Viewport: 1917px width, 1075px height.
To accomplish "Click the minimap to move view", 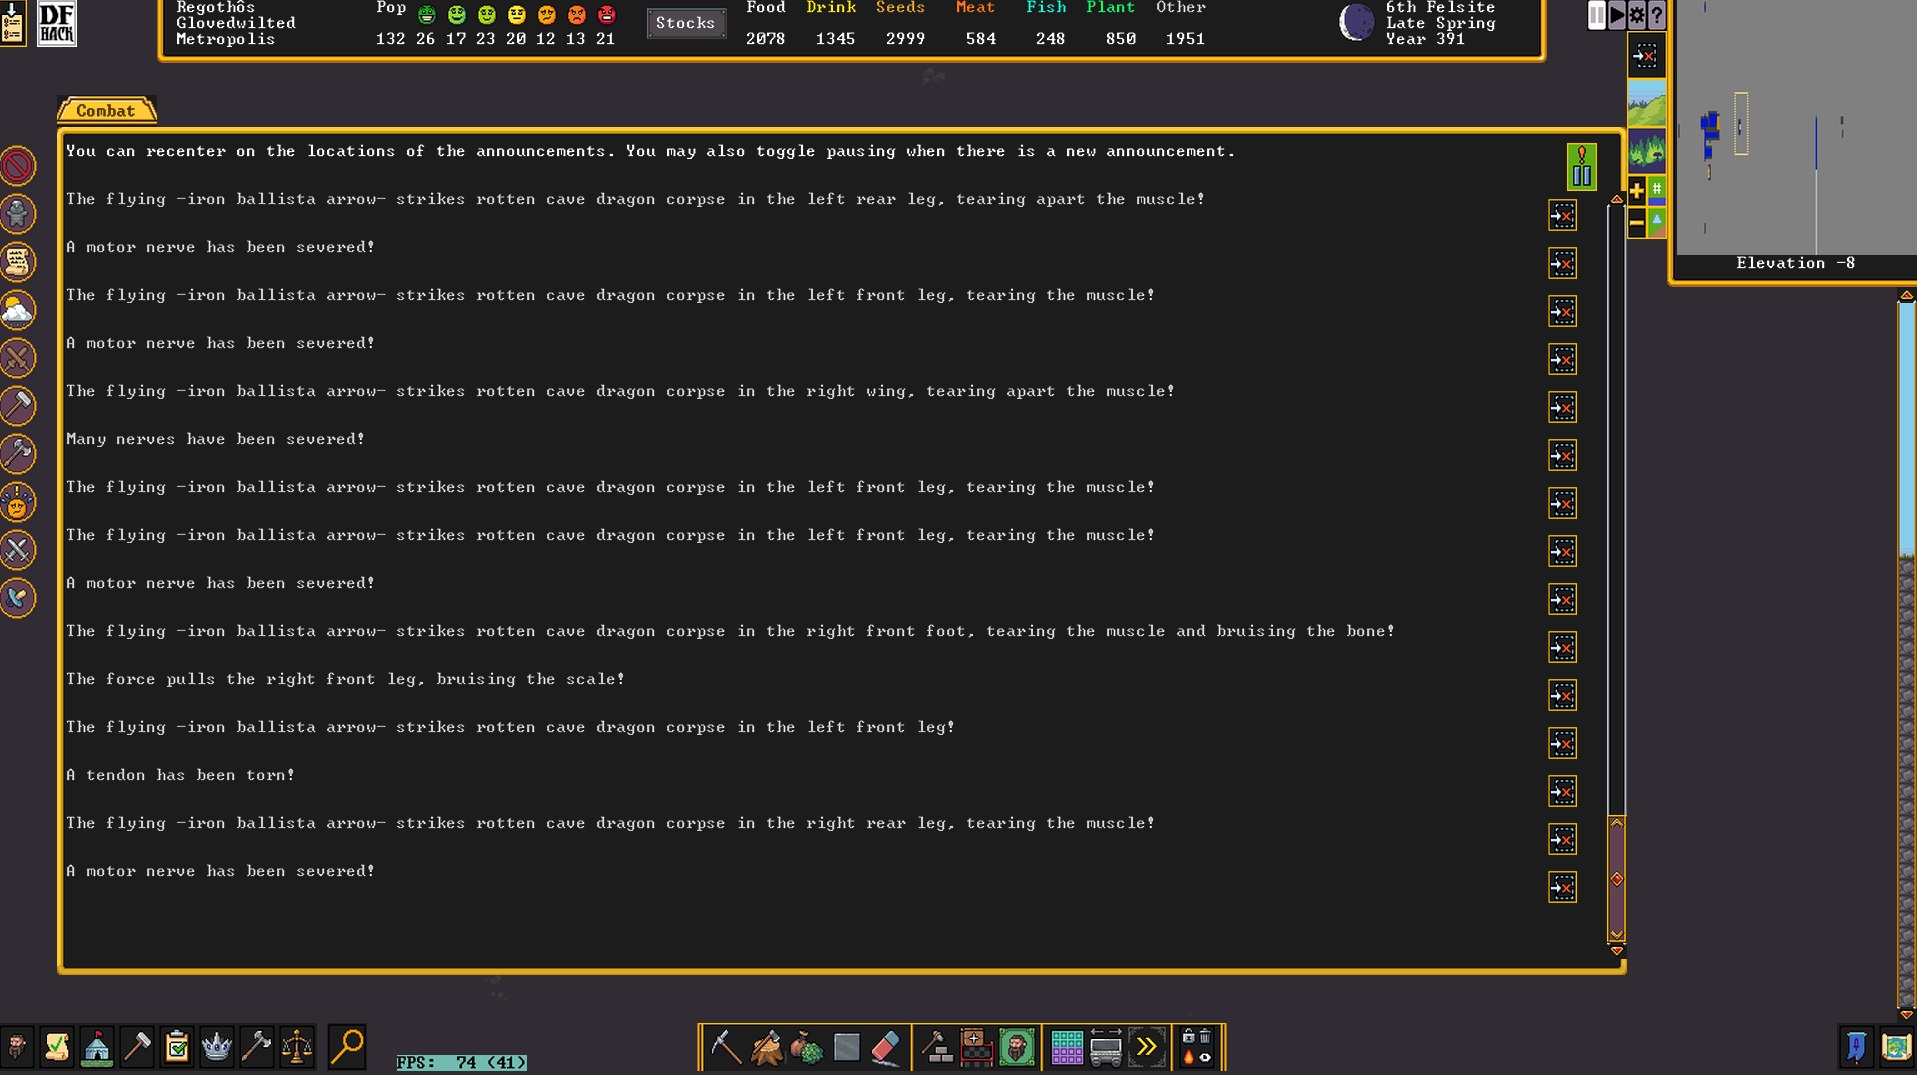I will click(1796, 126).
